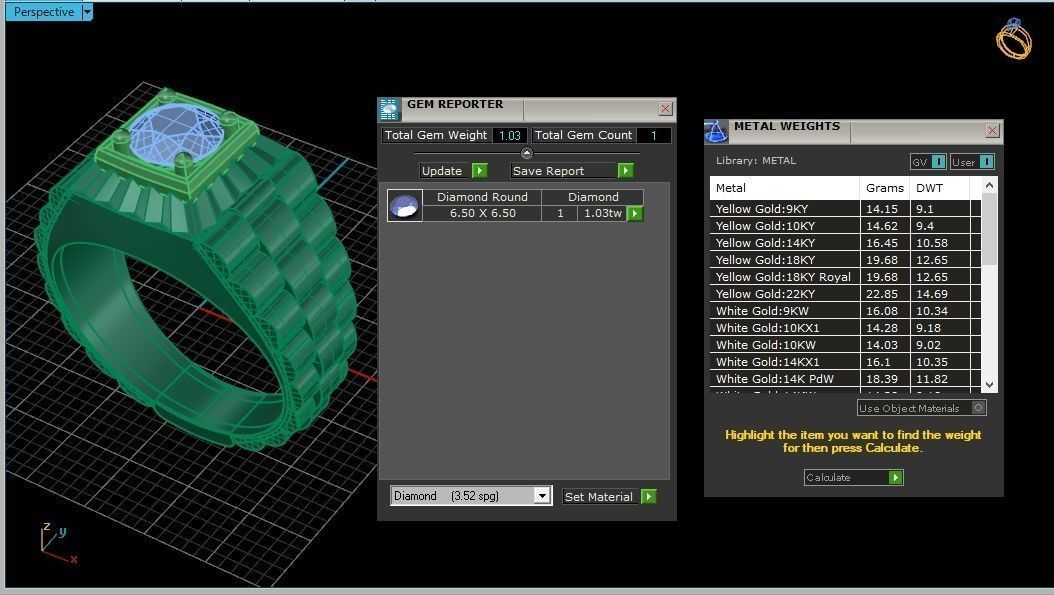Click the Perspective viewport label
Screen dimensions: 1054x595
coord(44,11)
